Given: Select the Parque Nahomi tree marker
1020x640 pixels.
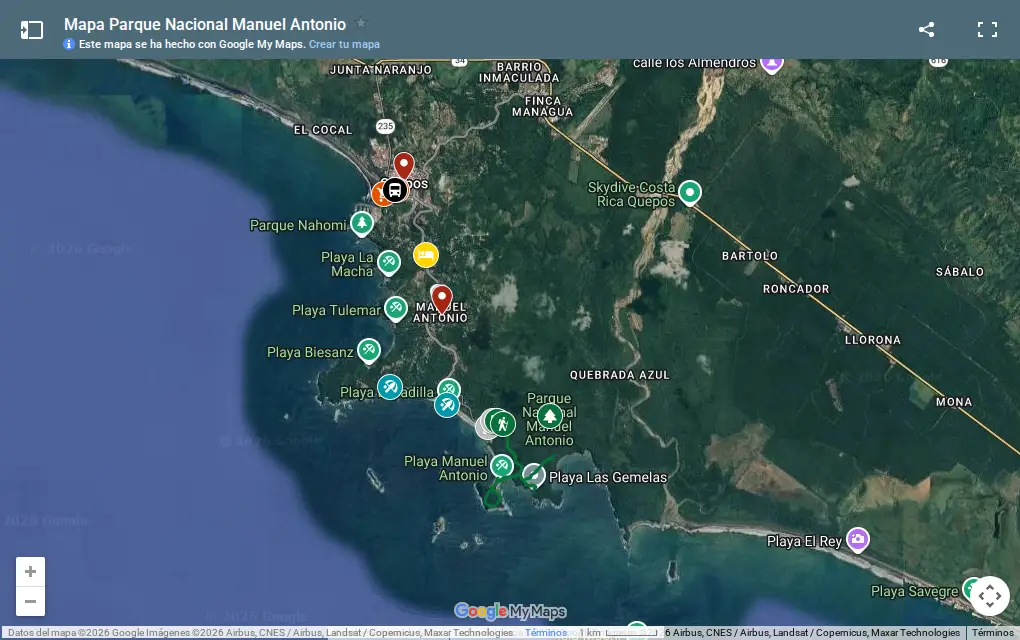Looking at the screenshot, I should (x=362, y=223).
